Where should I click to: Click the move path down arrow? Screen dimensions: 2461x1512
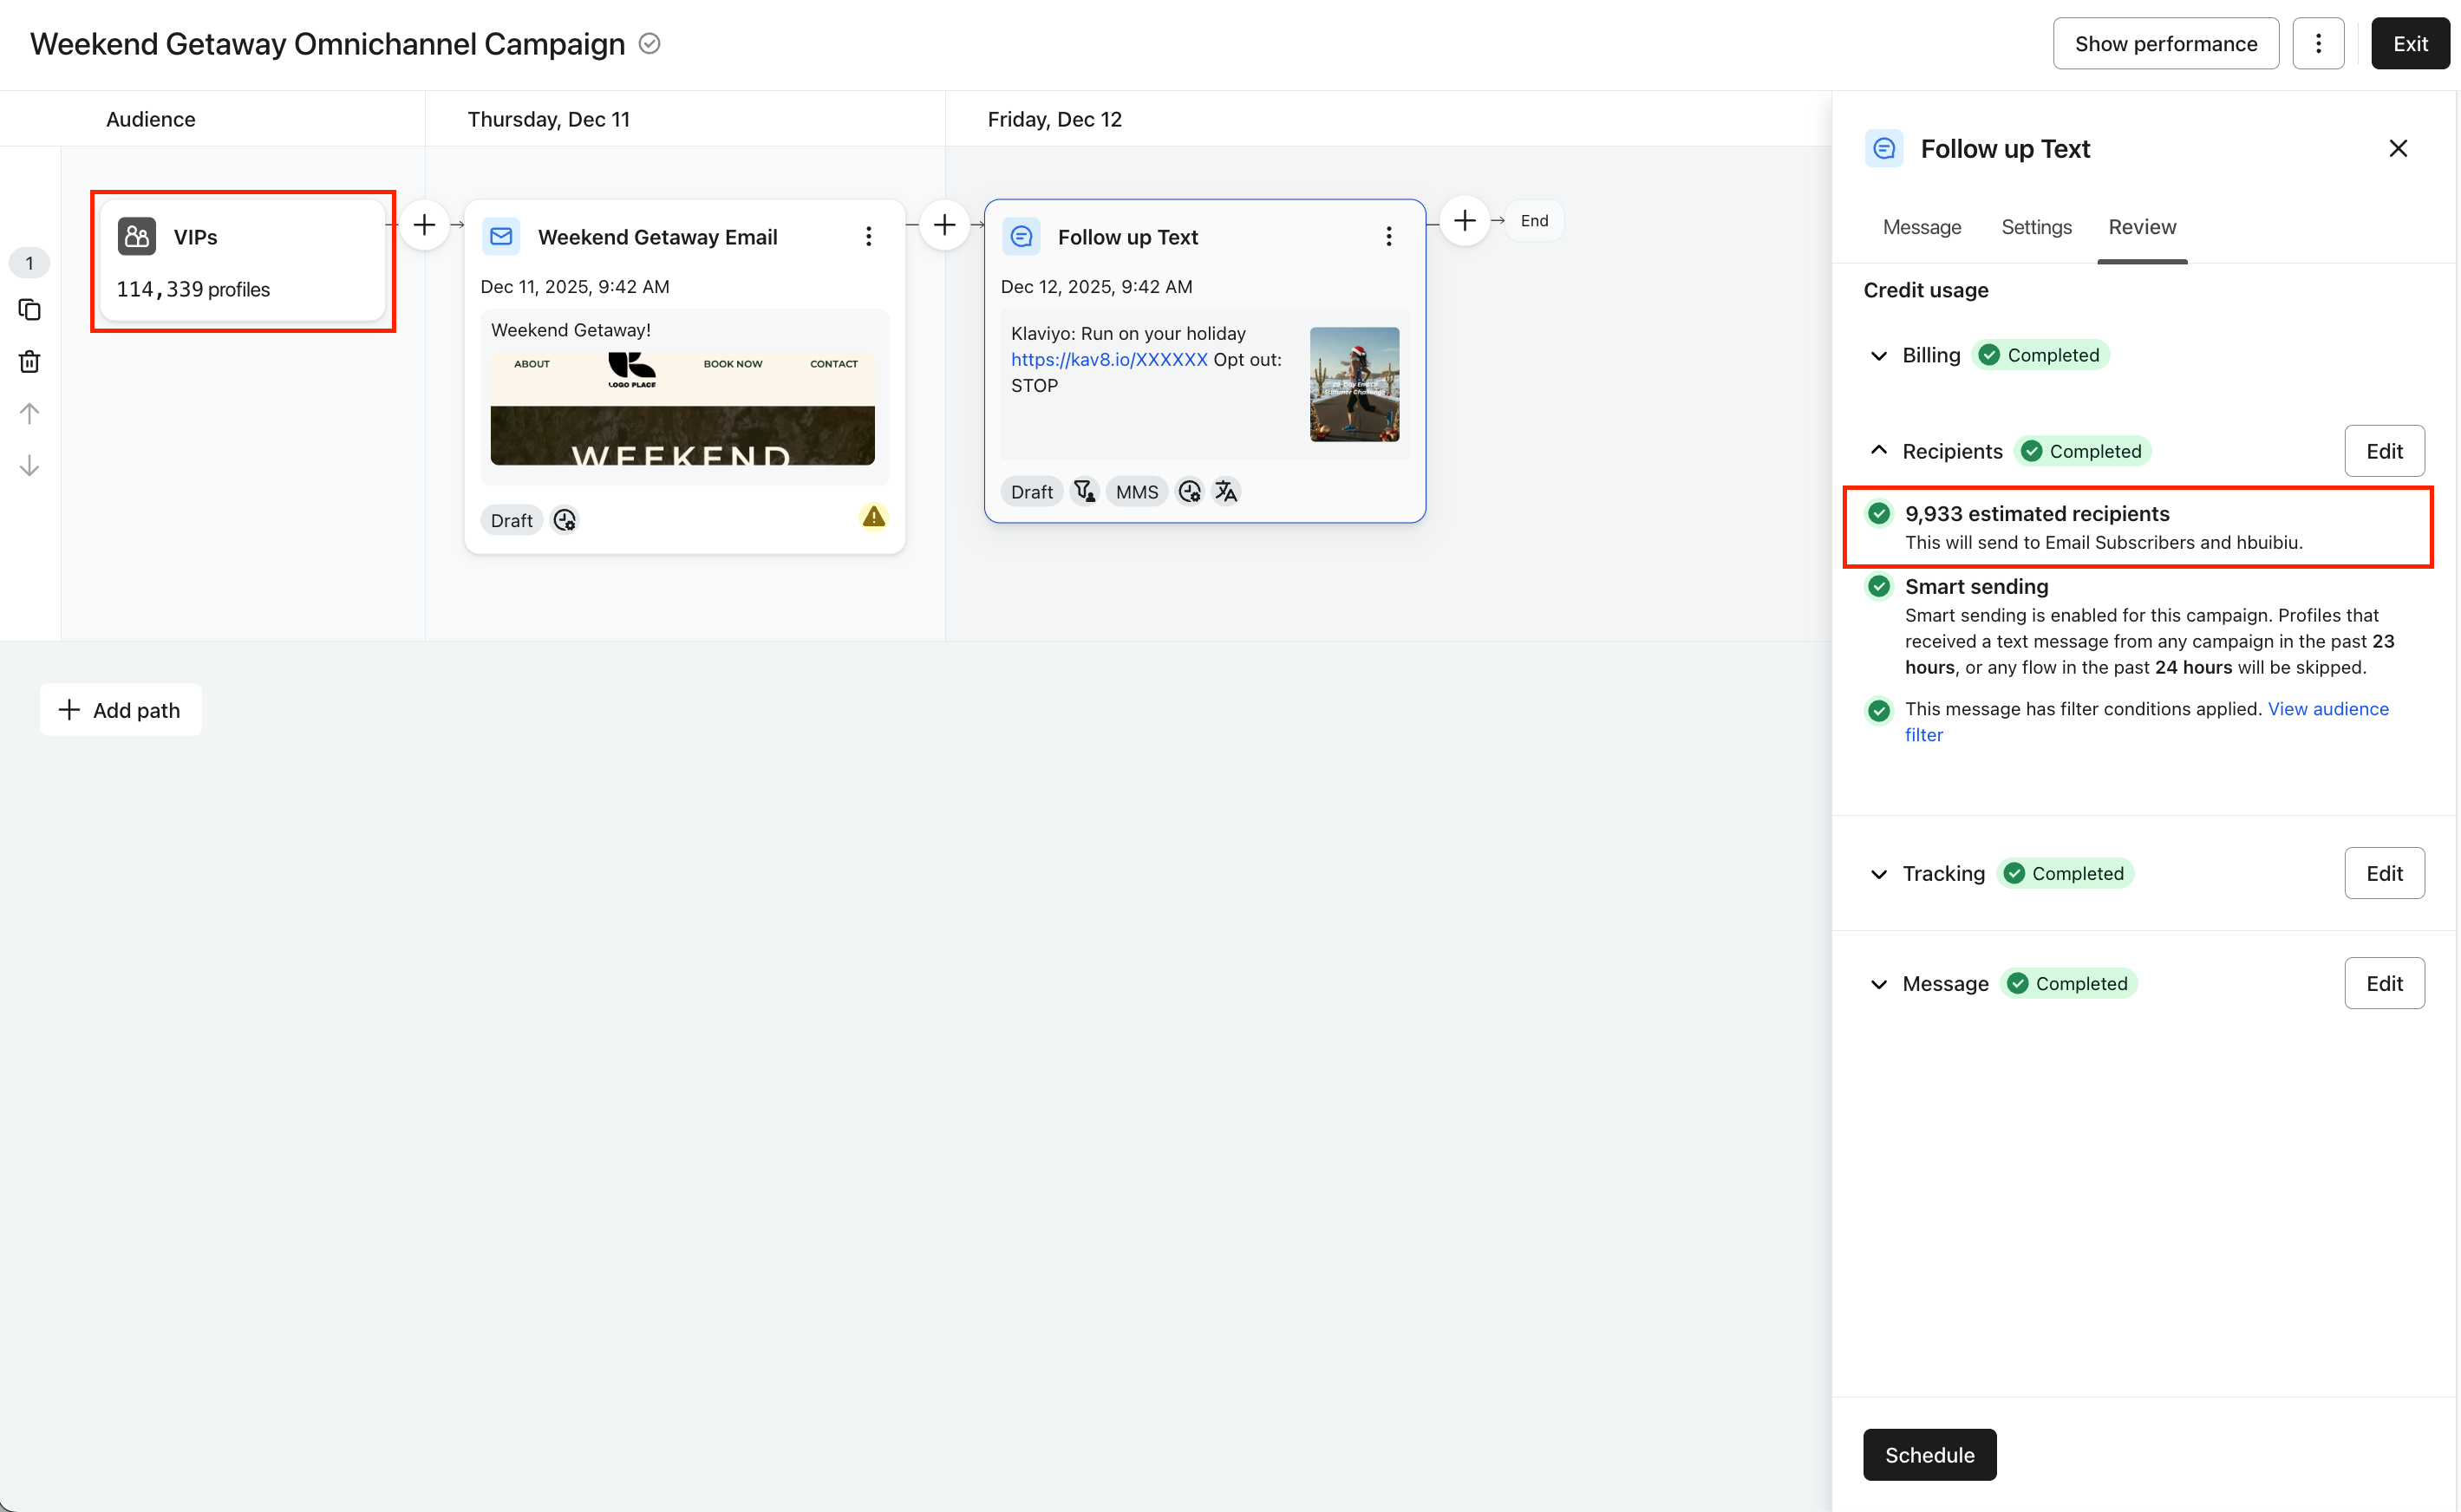click(x=30, y=466)
